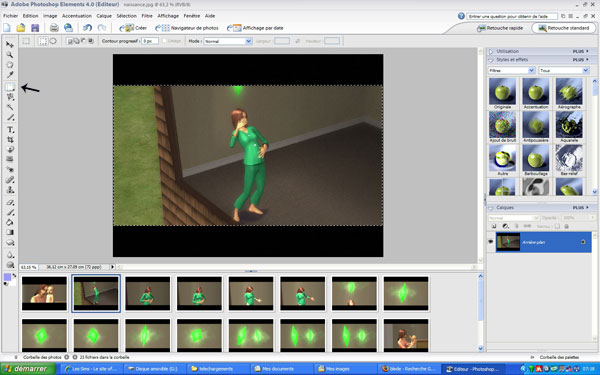Choose elliptical marquee shape in options bar
The height and width of the screenshot is (375, 600).
coord(53,41)
